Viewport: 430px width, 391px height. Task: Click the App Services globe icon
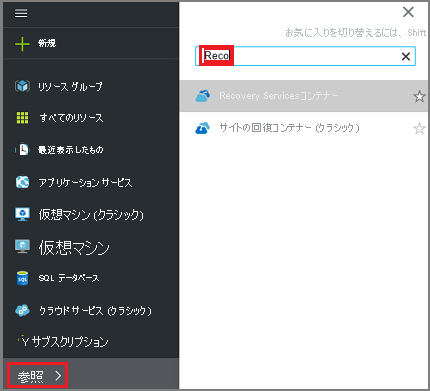click(x=22, y=182)
